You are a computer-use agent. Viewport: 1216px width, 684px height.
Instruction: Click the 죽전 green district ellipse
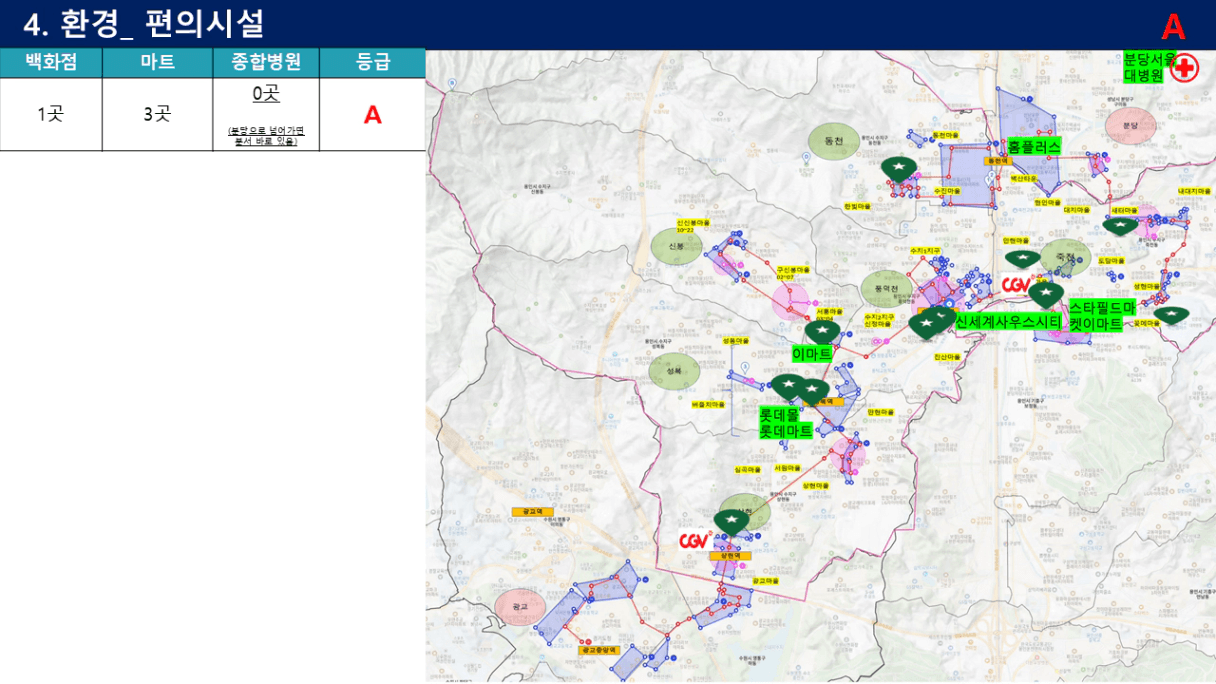click(1065, 256)
